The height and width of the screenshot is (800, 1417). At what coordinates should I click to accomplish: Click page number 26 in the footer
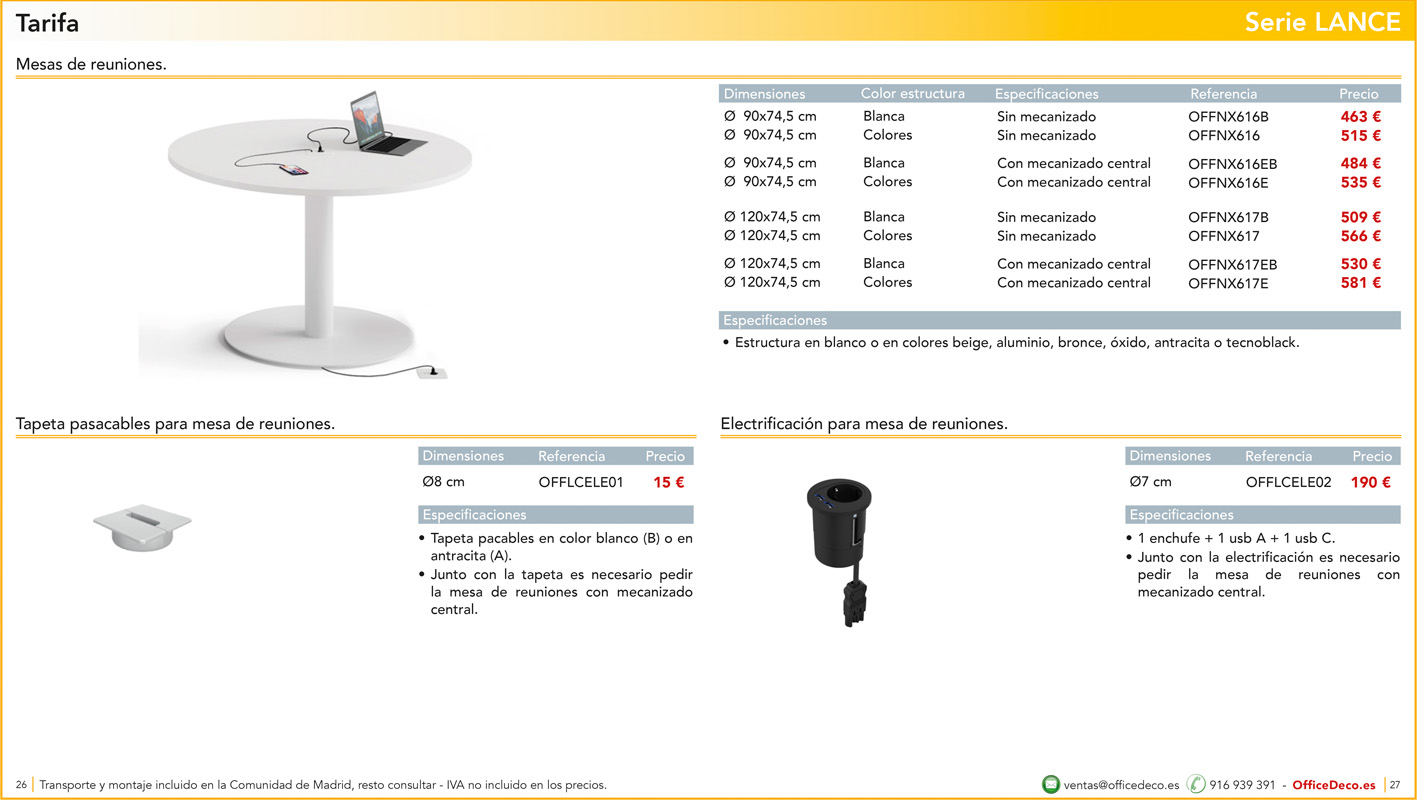[x=21, y=785]
